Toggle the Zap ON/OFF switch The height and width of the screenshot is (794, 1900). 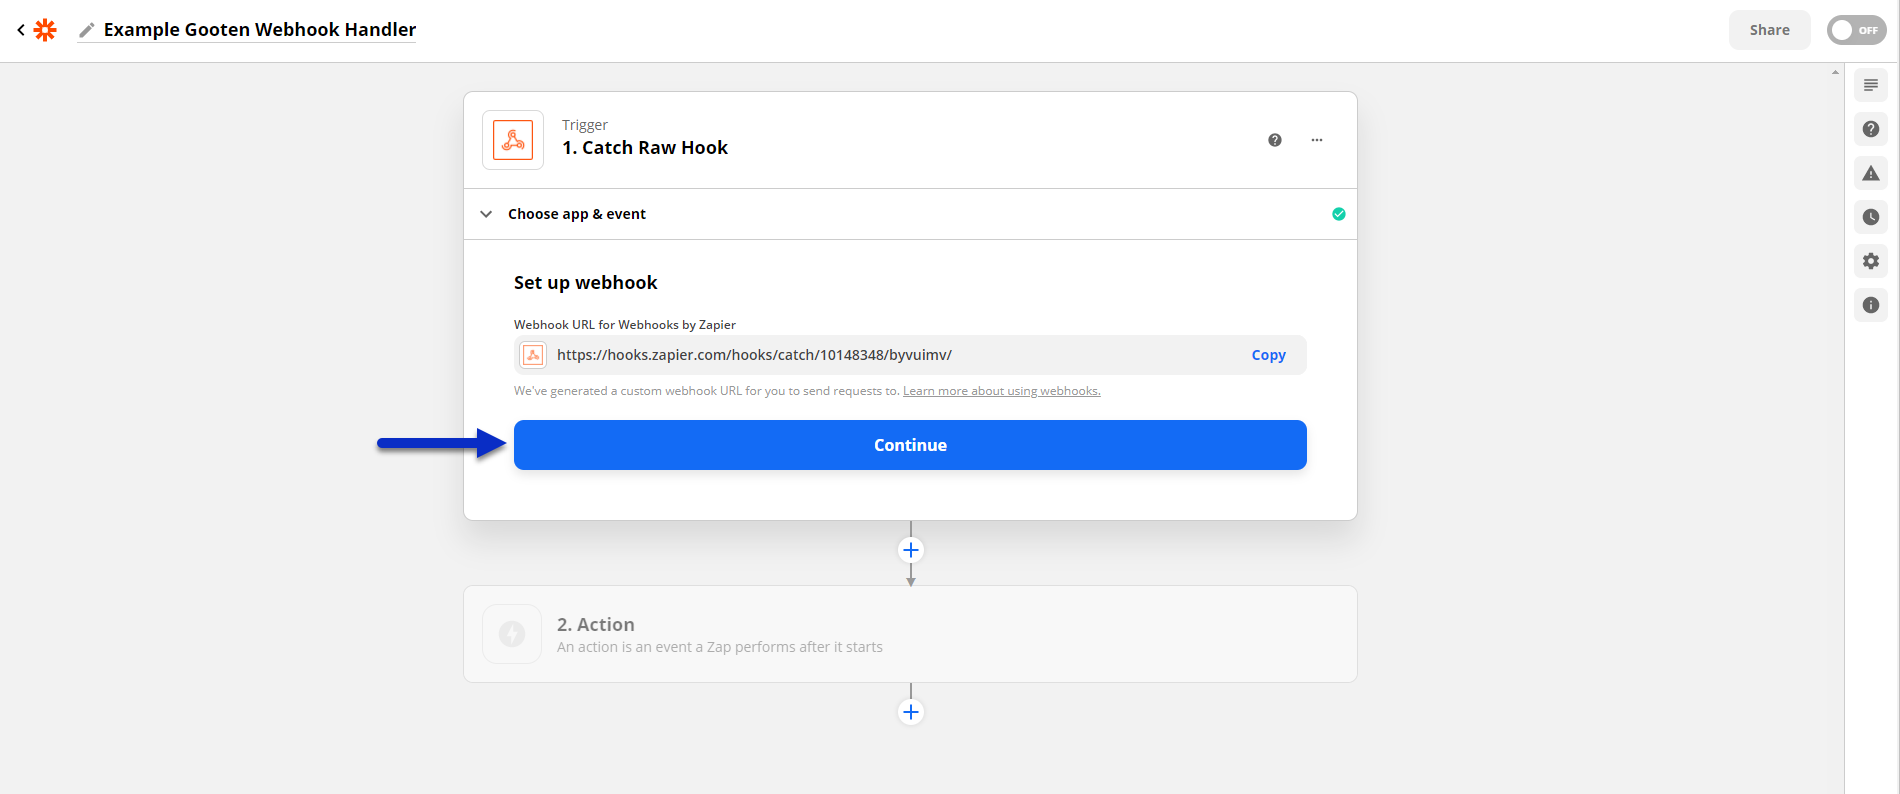(1856, 30)
